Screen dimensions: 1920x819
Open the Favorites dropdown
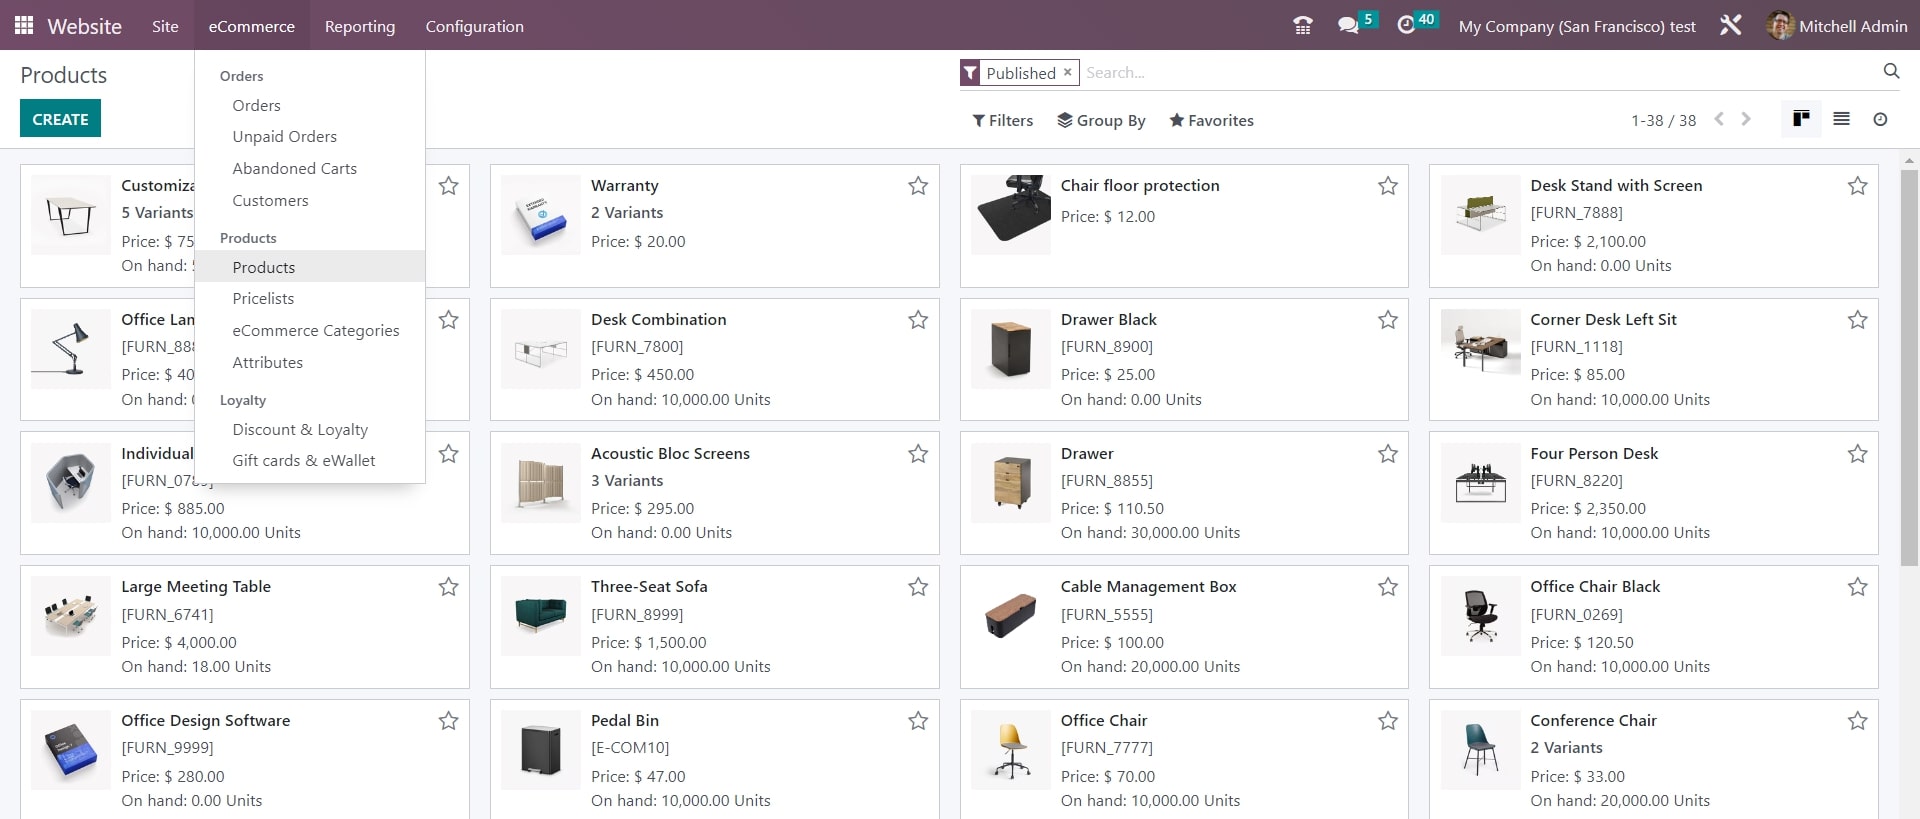pyautogui.click(x=1211, y=120)
